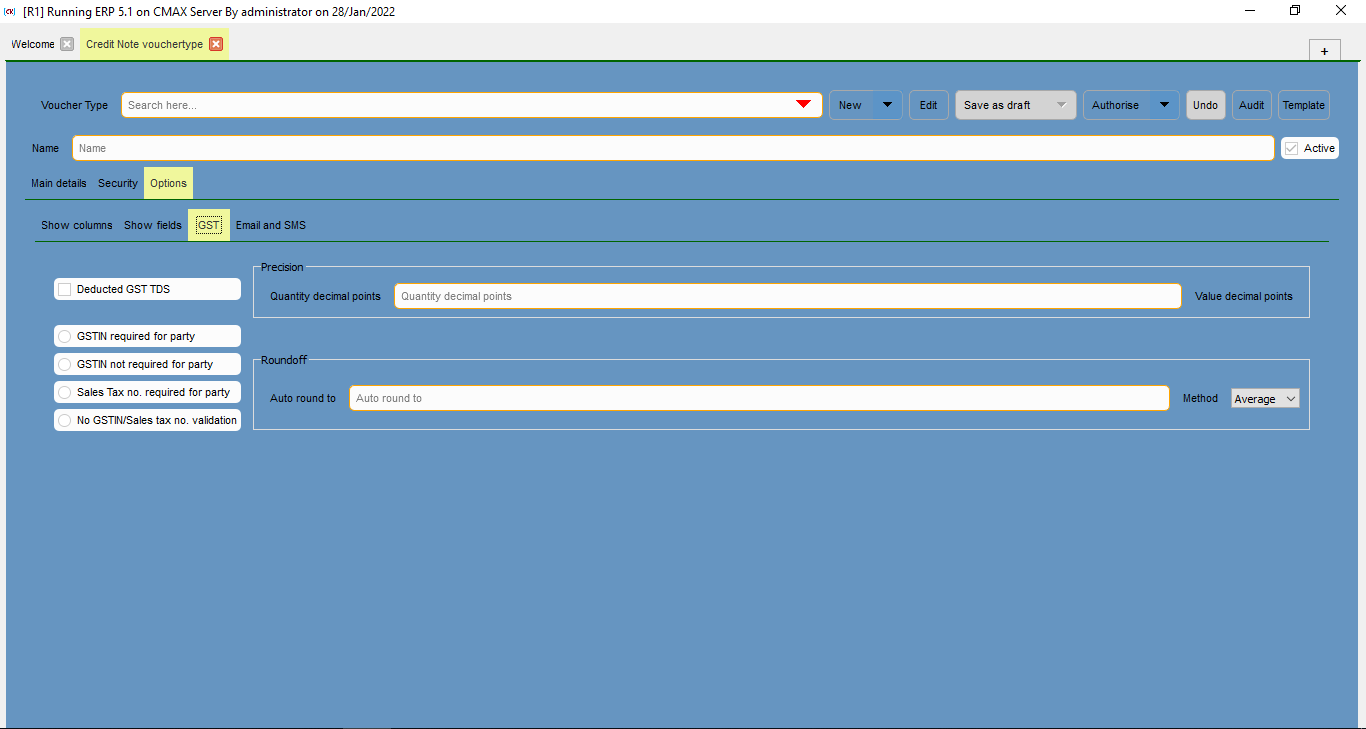Open Voucher Type red dropdown arrow
Viewport: 1366px width, 729px height.
tap(803, 105)
